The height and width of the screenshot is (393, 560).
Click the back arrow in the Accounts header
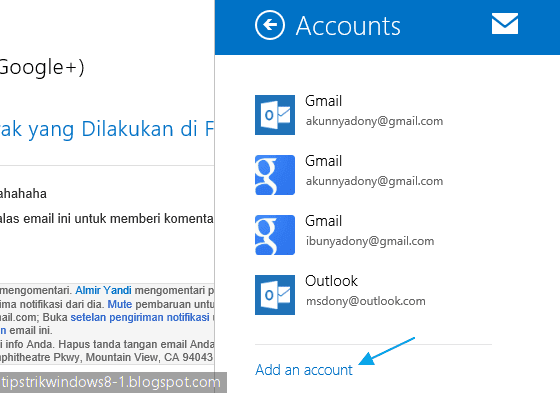coord(270,25)
